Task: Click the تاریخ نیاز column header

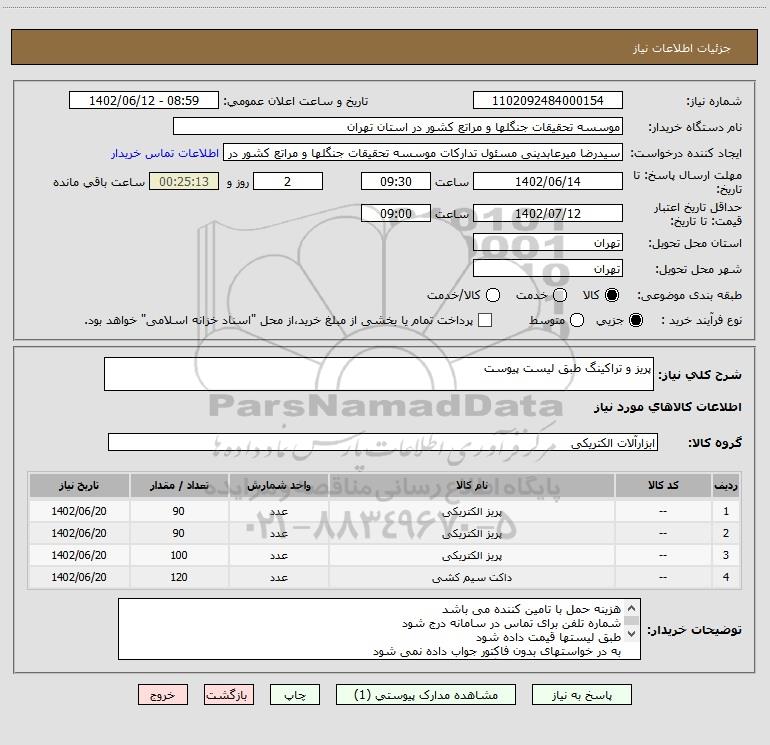Action: (x=79, y=486)
